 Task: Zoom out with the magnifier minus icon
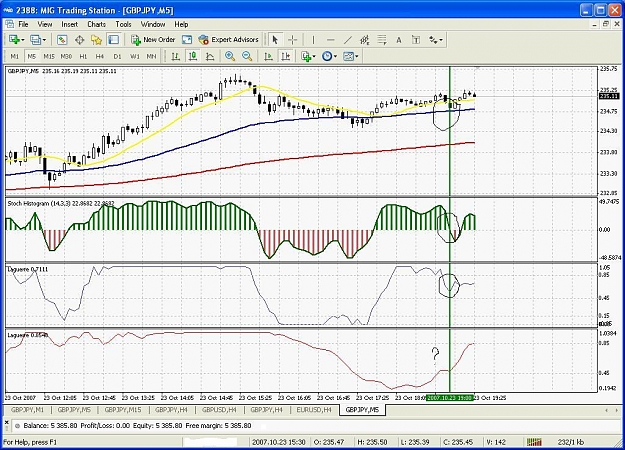(247, 56)
